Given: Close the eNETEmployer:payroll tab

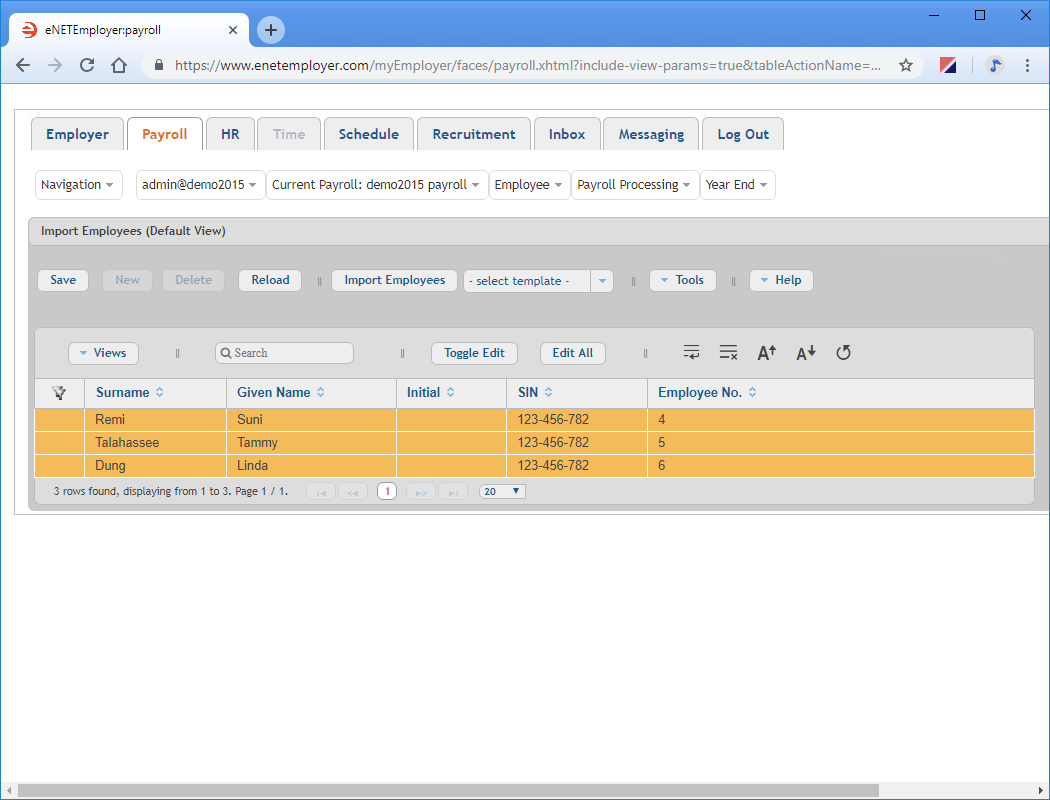Looking at the screenshot, I should point(232,30).
